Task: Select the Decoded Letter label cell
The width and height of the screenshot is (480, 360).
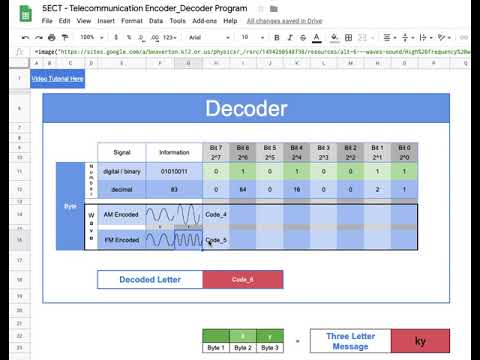Action: click(150, 280)
